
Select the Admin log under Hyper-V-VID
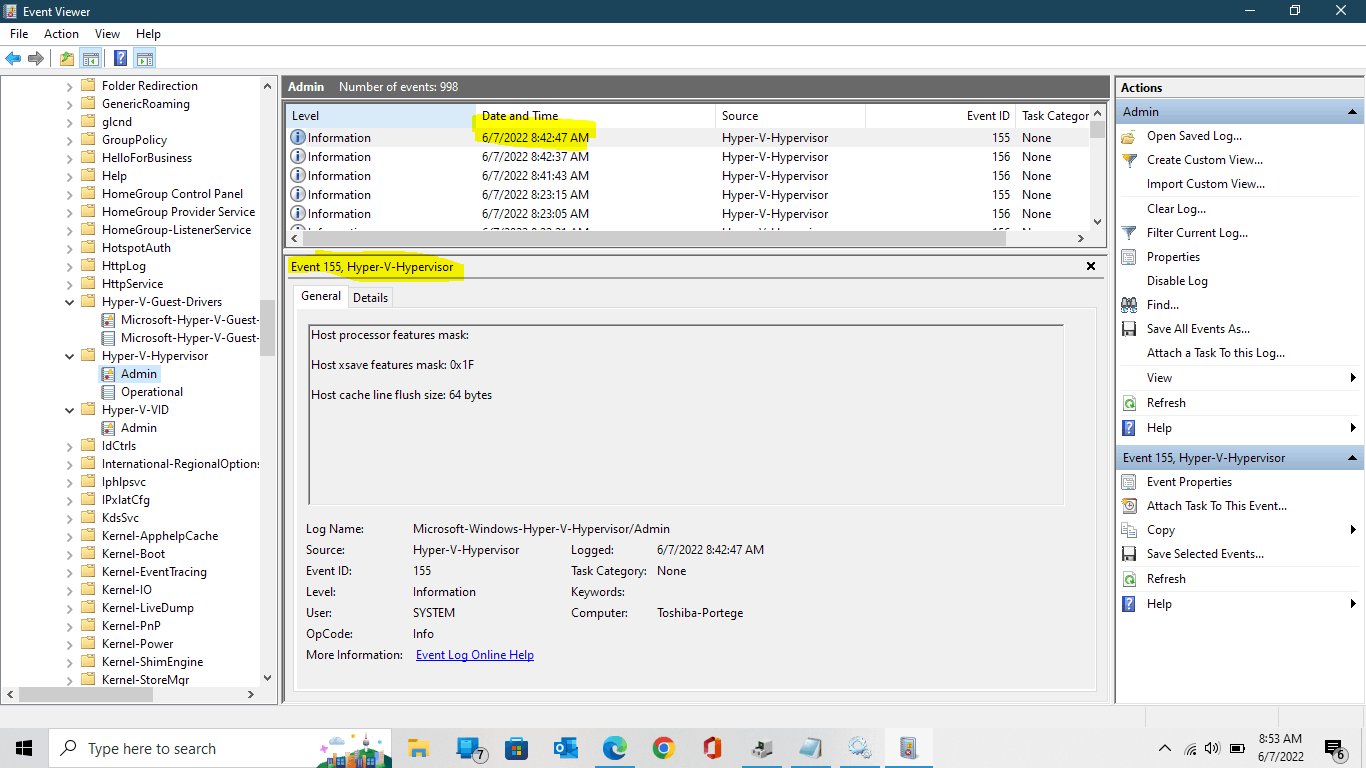[x=139, y=428]
